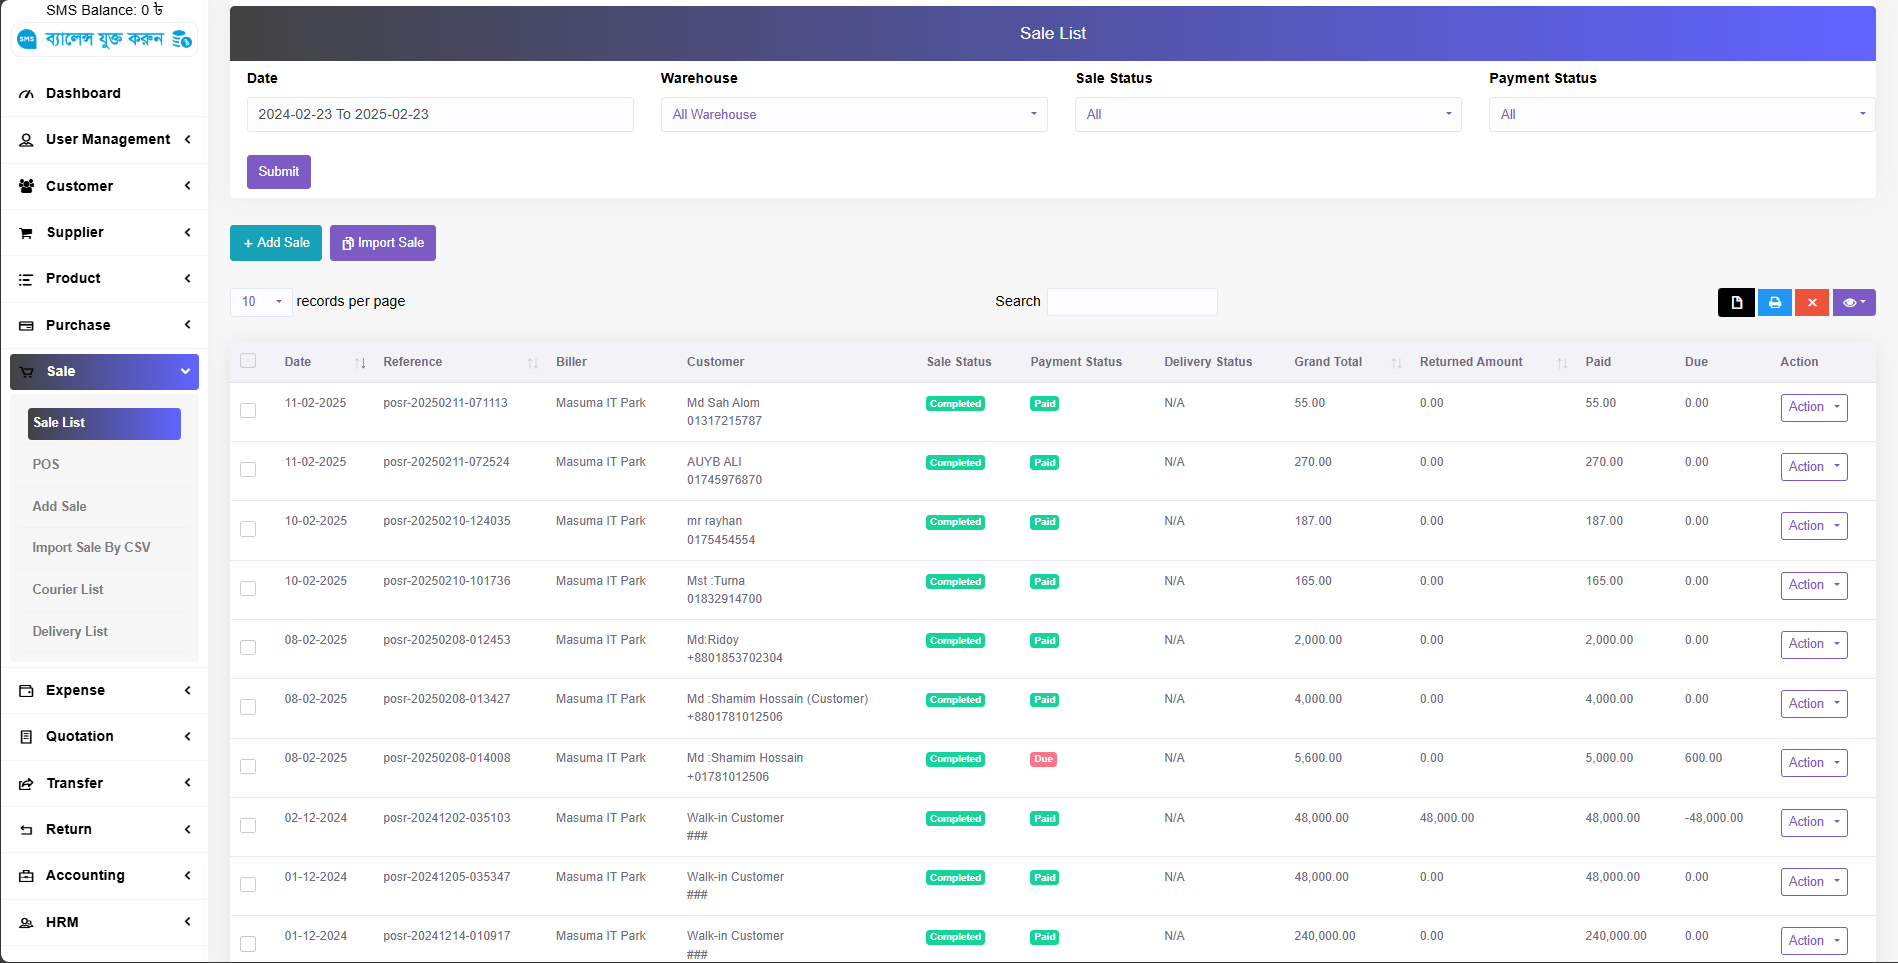Open Action dropdown for Md Sah Alom sale
Screen dimensions: 1898x963
(x=1813, y=407)
